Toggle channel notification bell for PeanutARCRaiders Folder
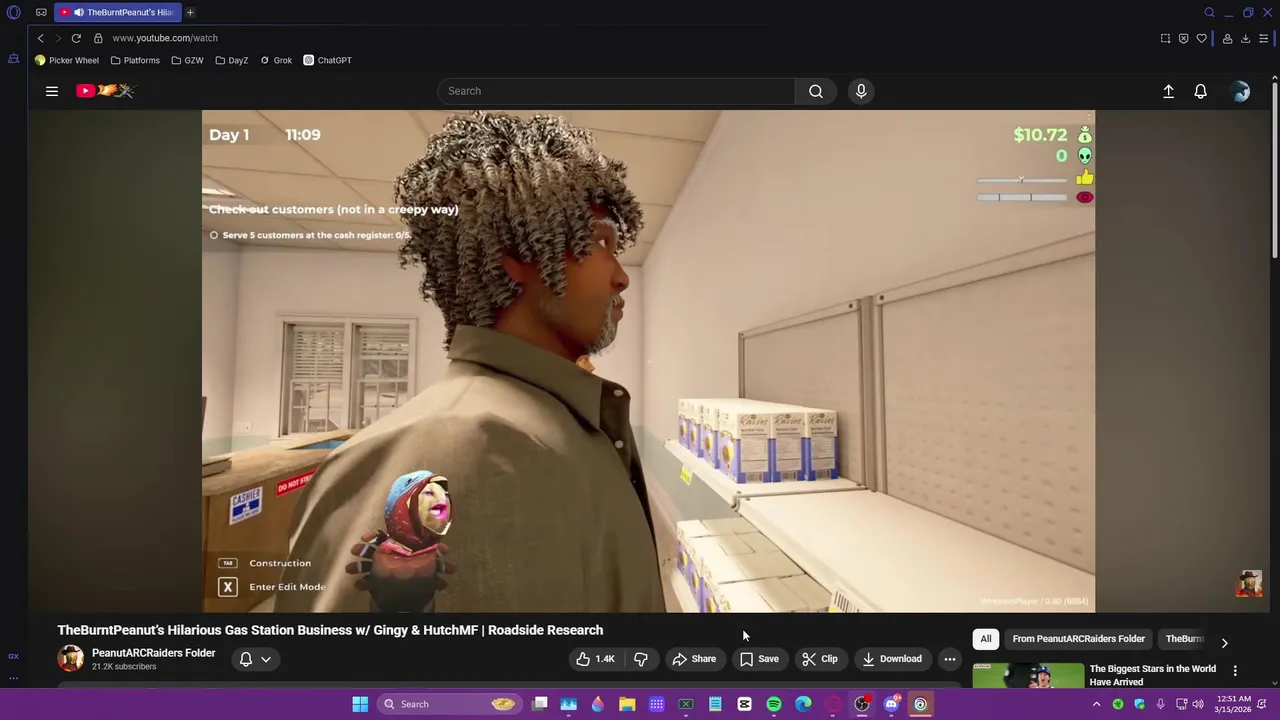 [246, 659]
